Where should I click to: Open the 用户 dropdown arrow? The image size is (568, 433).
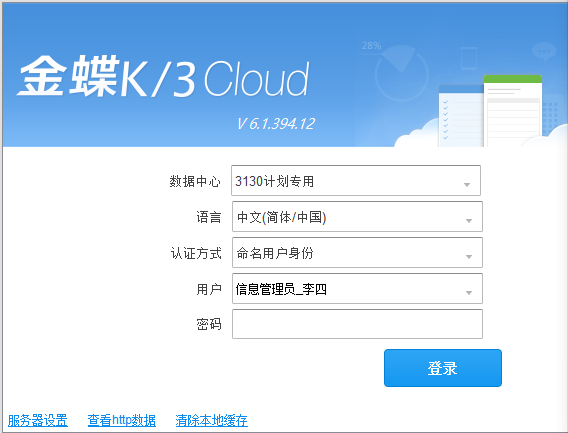tap(469, 292)
